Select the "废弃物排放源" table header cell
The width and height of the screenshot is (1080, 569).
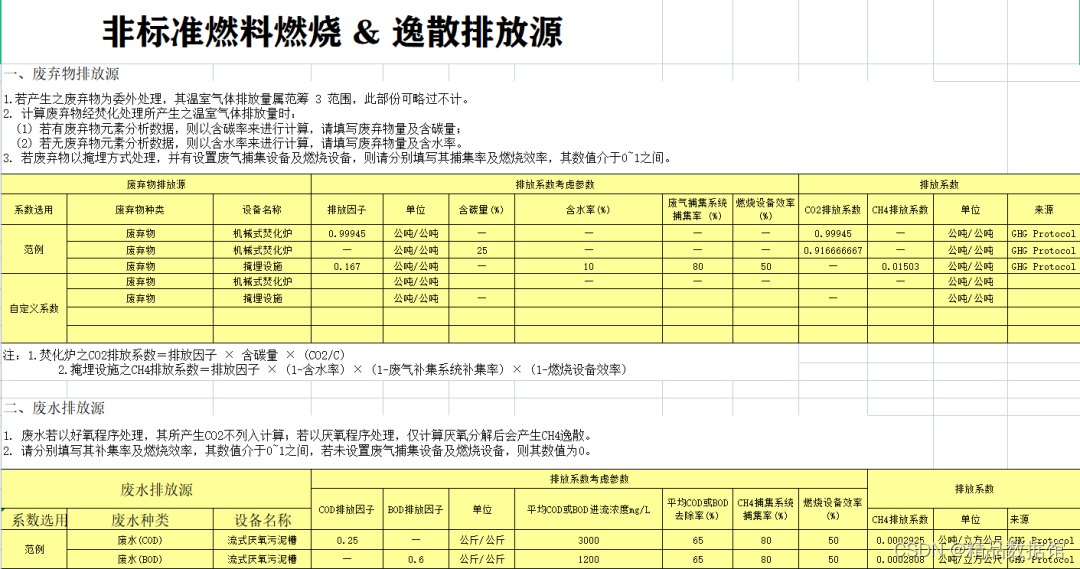156,185
